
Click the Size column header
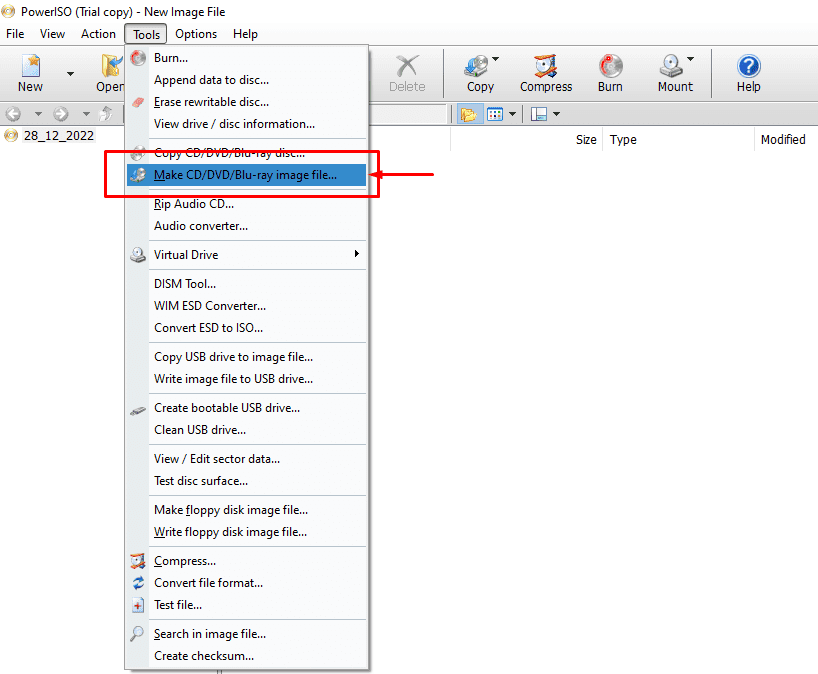pos(586,140)
